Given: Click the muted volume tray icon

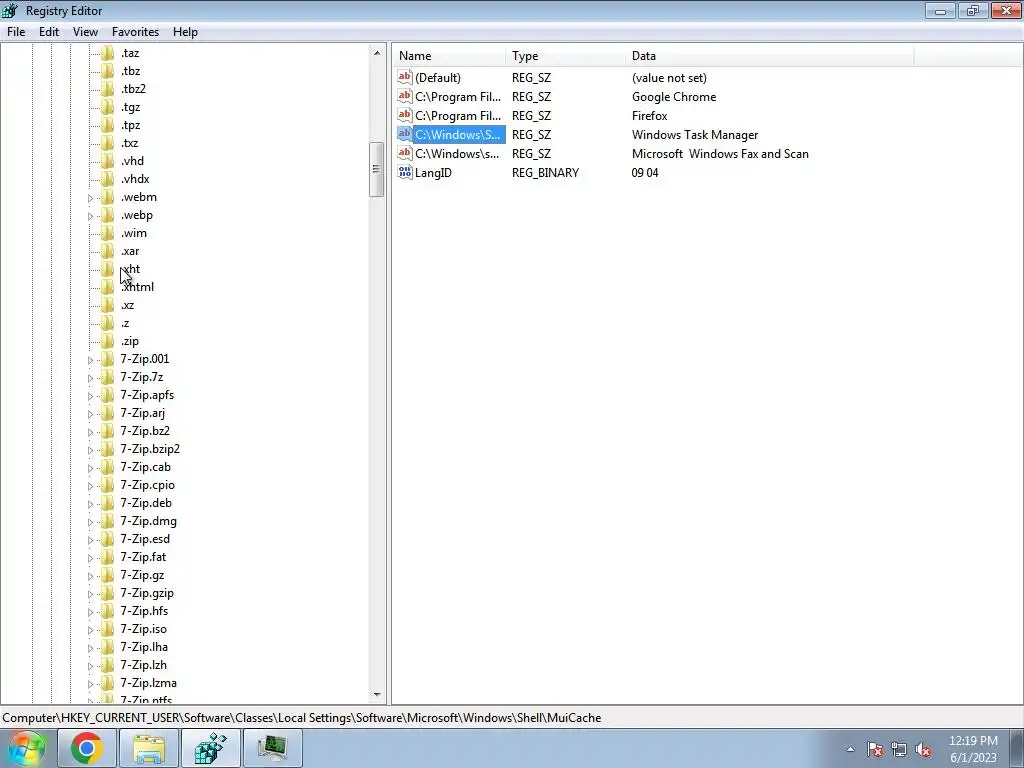Looking at the screenshot, I should point(923,750).
